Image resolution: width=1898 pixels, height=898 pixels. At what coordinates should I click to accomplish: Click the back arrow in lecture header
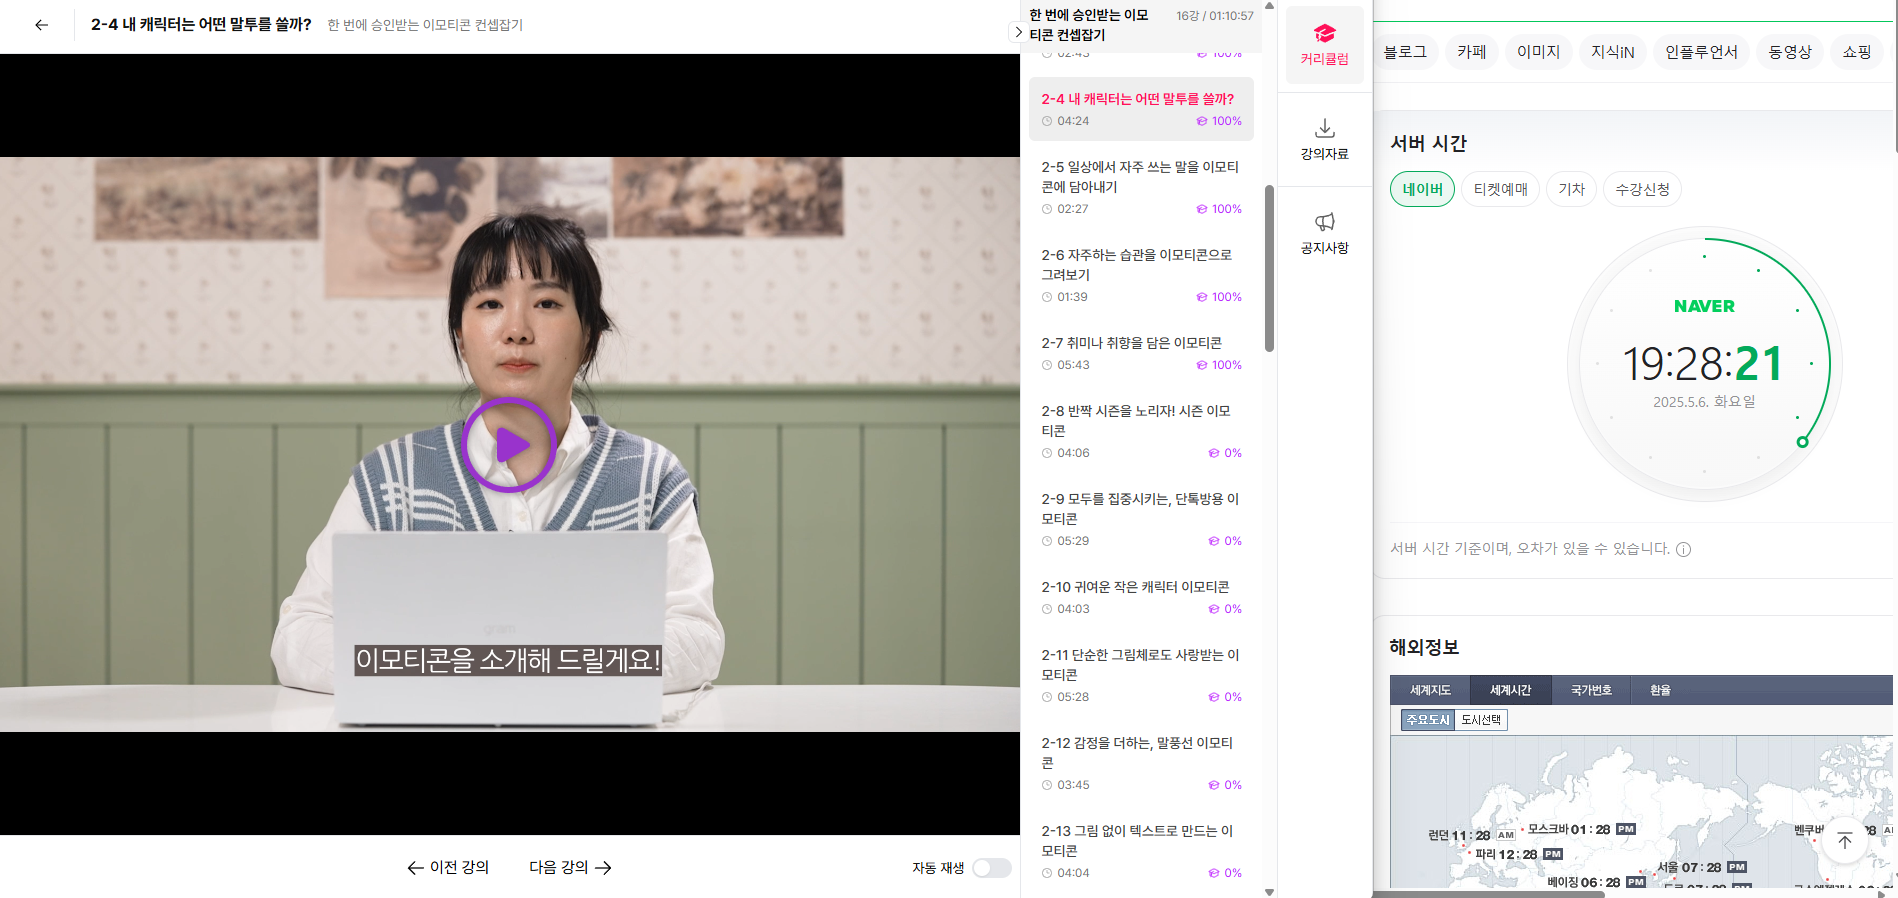(x=41, y=25)
